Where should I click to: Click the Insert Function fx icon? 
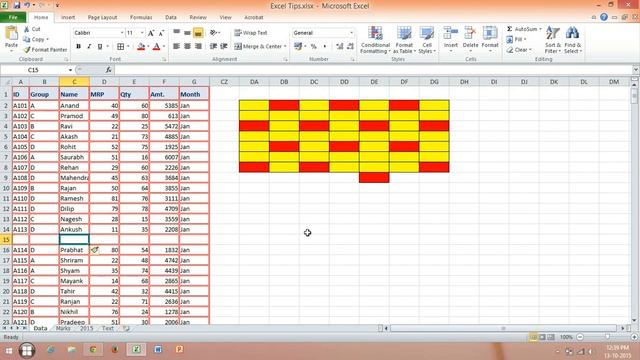pos(108,70)
